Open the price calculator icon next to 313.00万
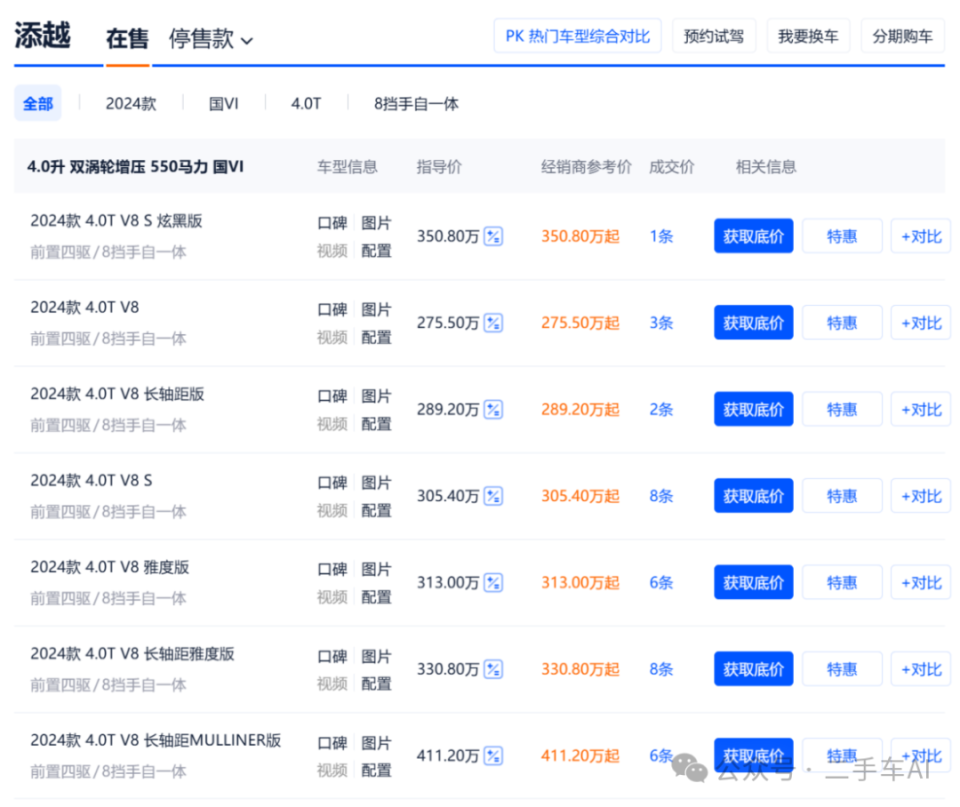The height and width of the screenshot is (807, 960). (493, 582)
